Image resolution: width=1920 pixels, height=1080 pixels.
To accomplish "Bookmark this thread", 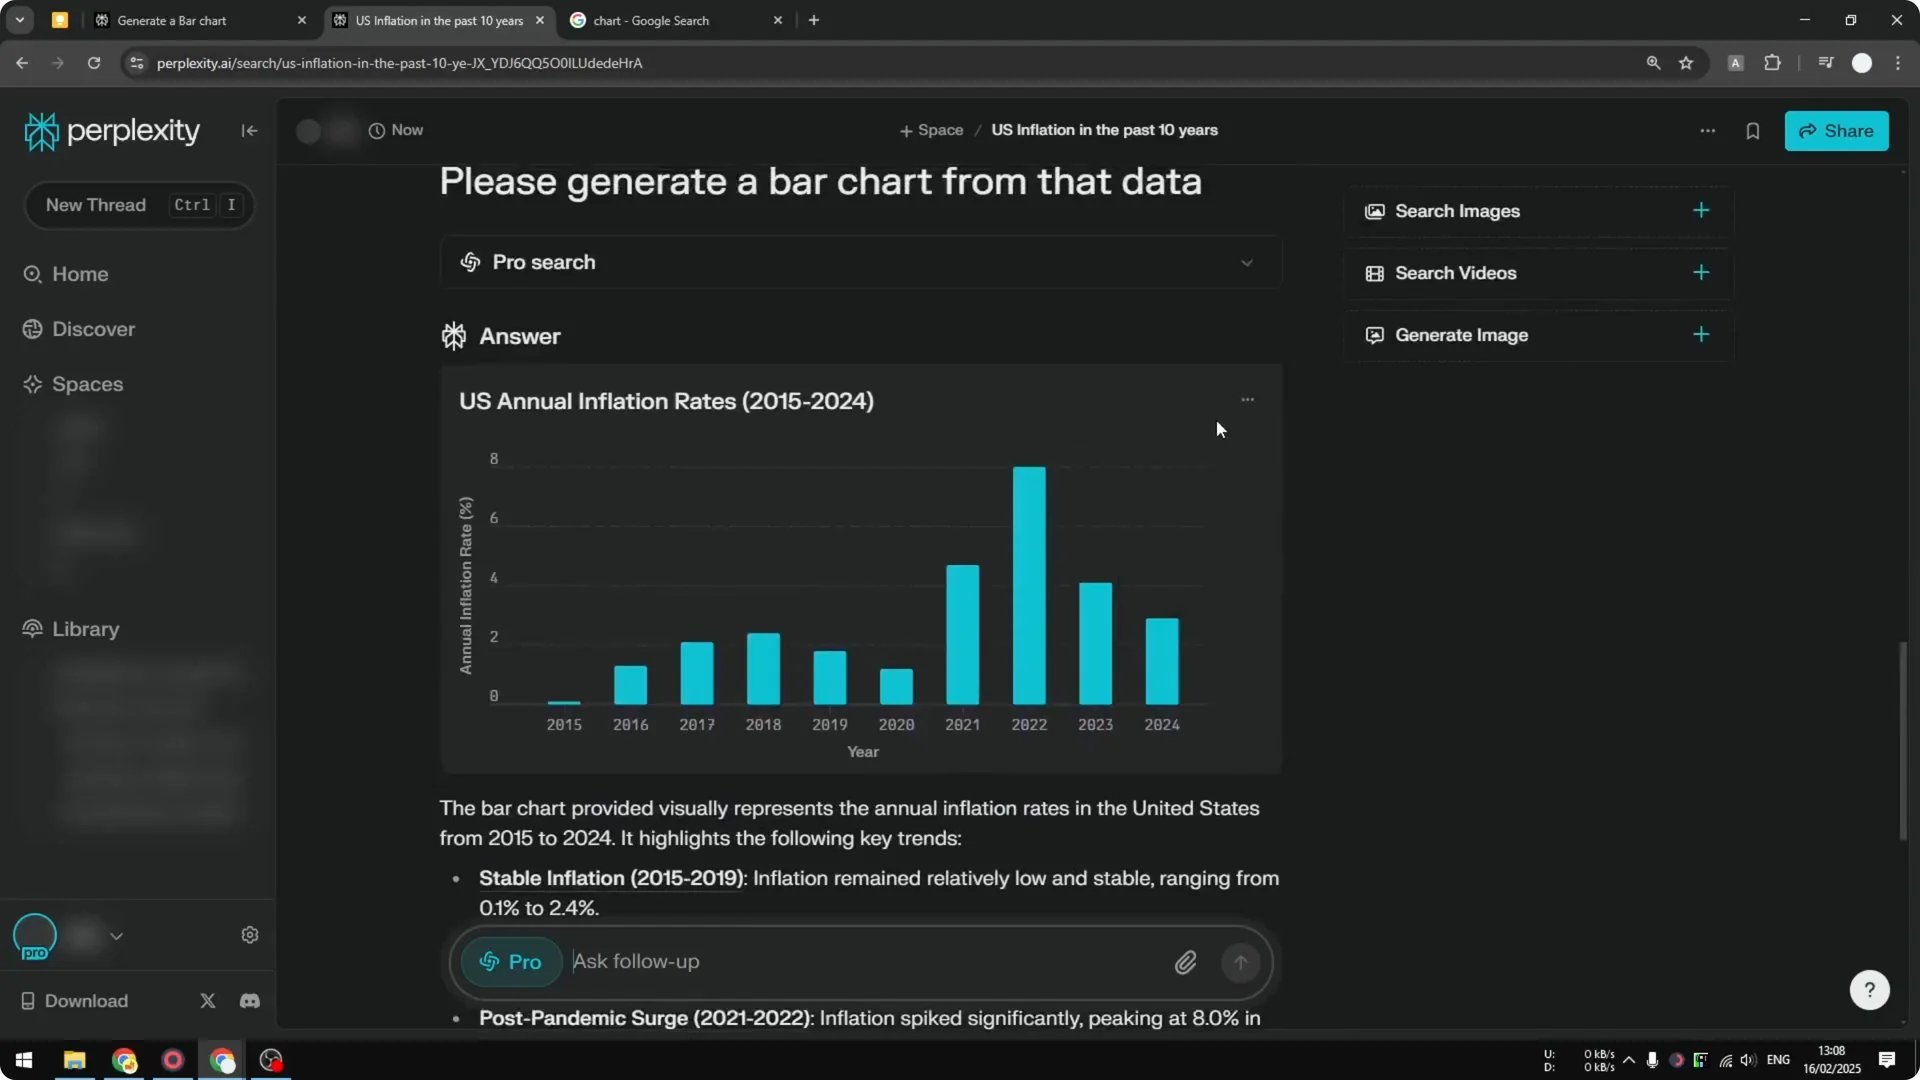I will point(1753,131).
